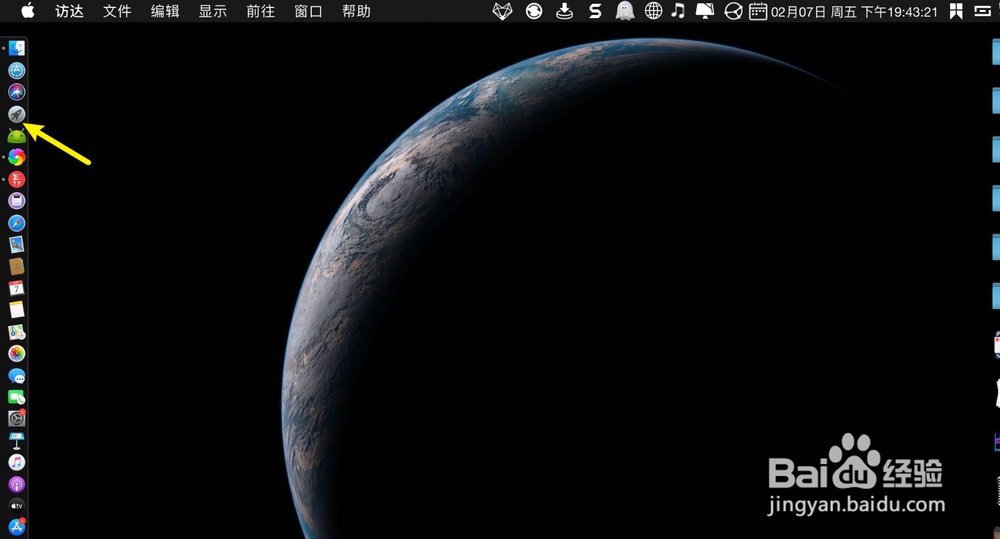1000x539 pixels.
Task: Click the download tray status icon
Action: click(564, 11)
